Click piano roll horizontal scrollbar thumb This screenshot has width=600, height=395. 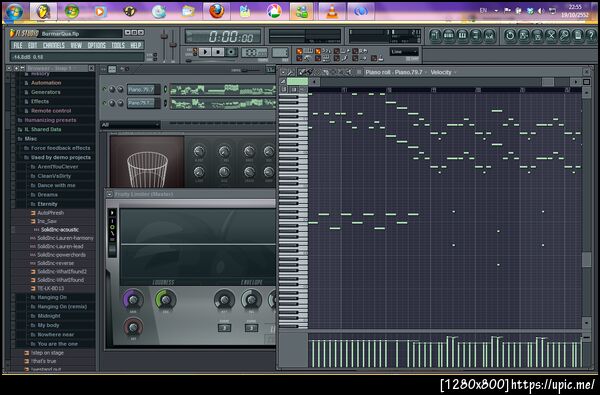tap(548, 82)
